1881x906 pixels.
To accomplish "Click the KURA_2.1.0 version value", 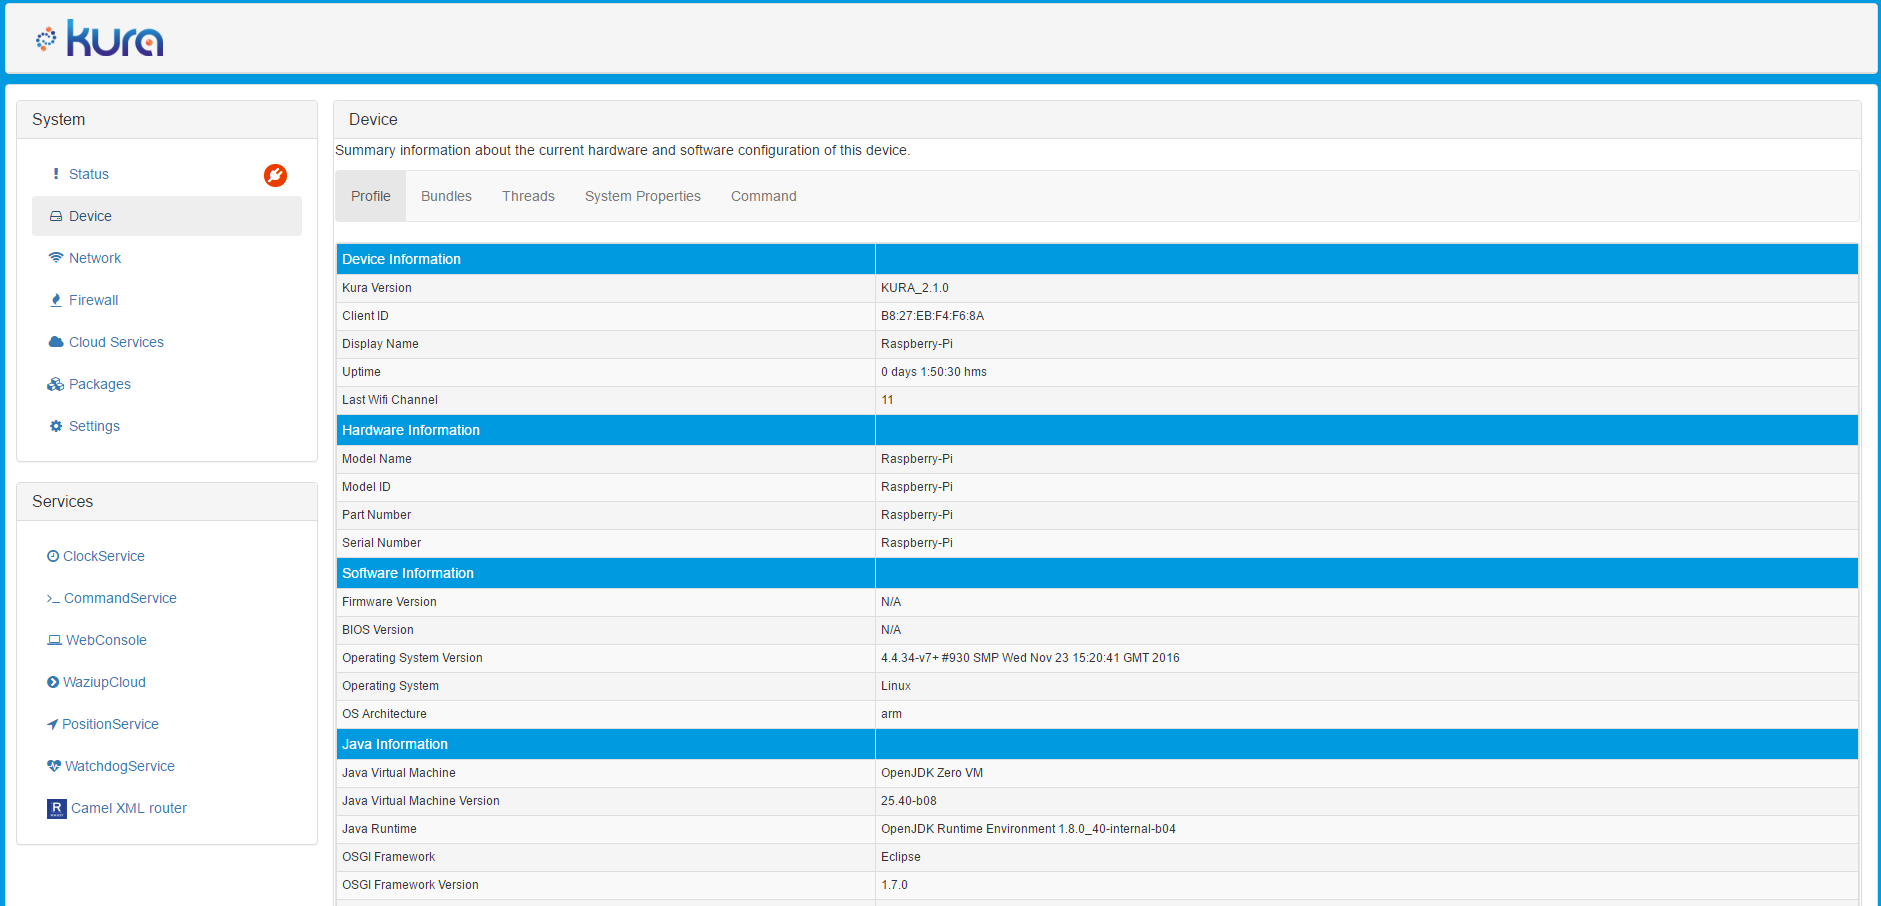I will coord(915,288).
